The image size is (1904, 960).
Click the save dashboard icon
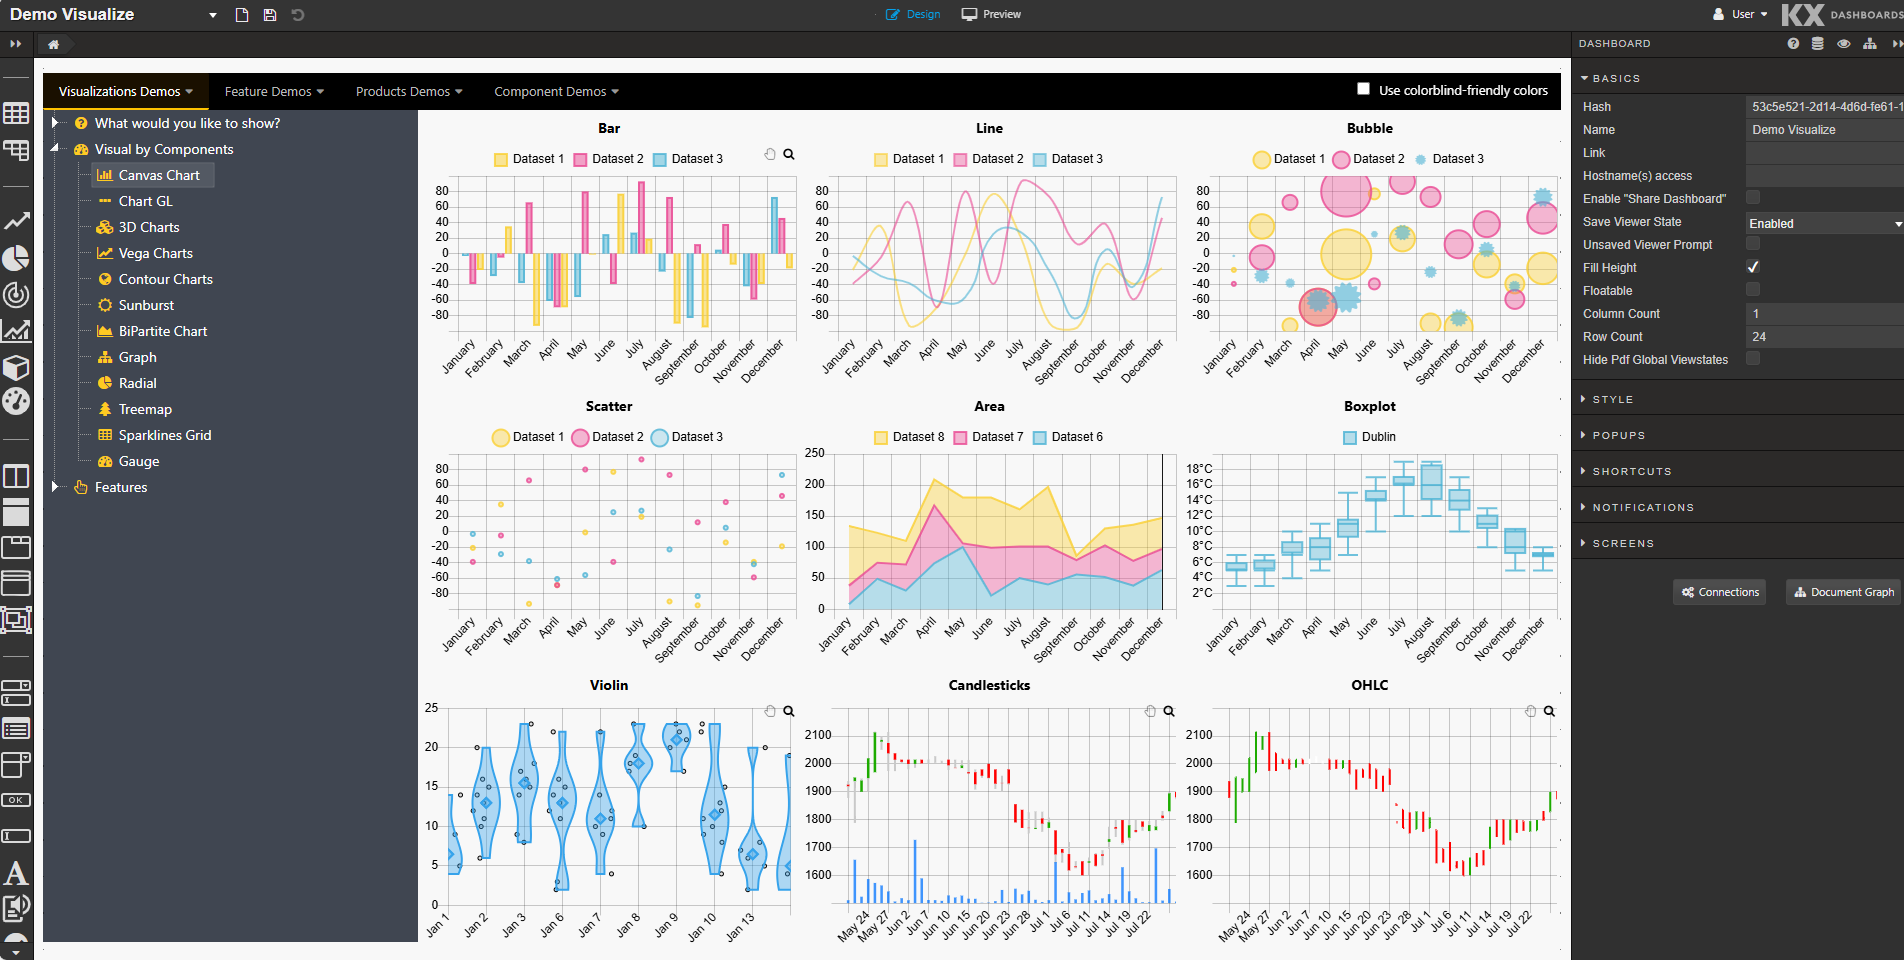point(270,15)
